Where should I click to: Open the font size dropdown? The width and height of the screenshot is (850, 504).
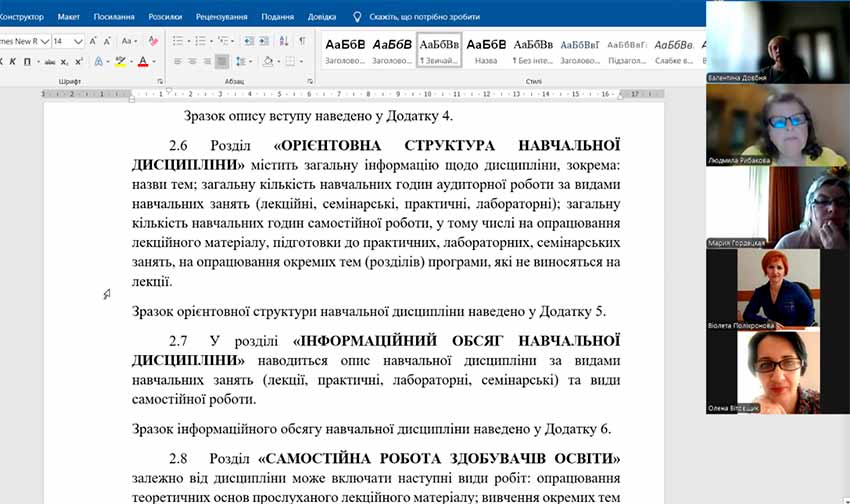pyautogui.click(x=77, y=41)
